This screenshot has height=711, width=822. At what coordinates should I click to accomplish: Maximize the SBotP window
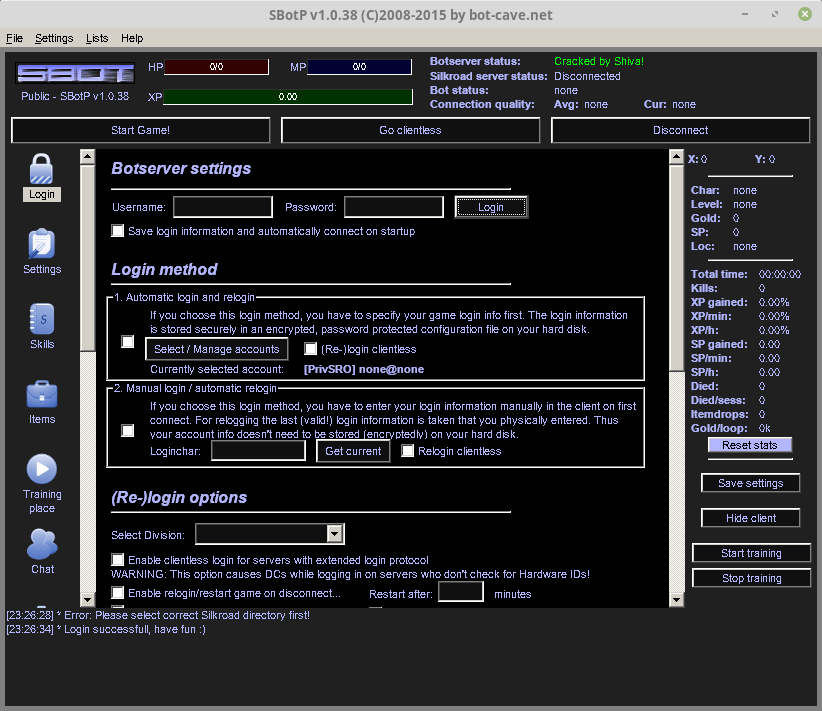(x=775, y=14)
